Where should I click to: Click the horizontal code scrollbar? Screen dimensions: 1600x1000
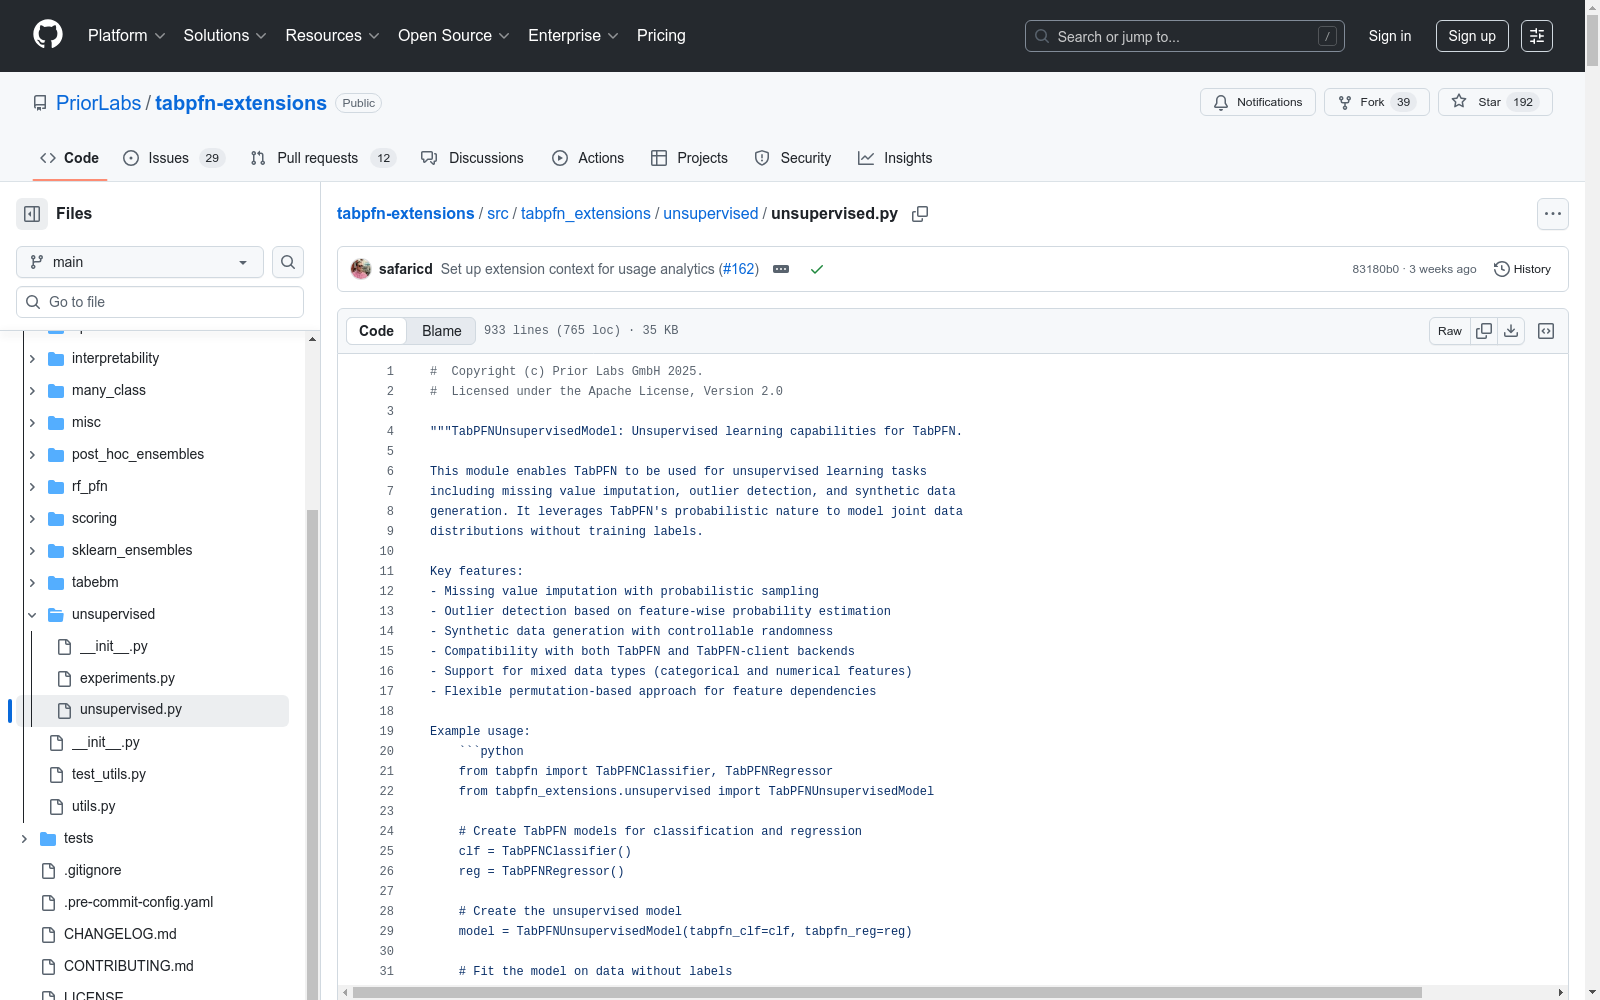pos(887,993)
